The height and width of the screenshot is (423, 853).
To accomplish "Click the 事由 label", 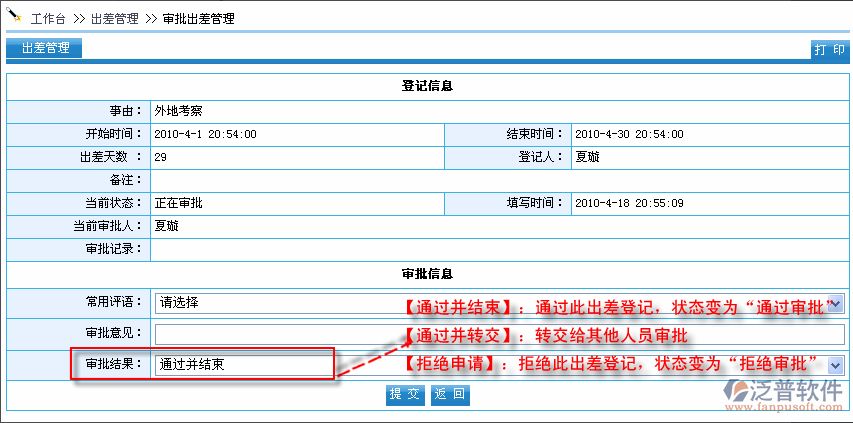I will pos(126,111).
